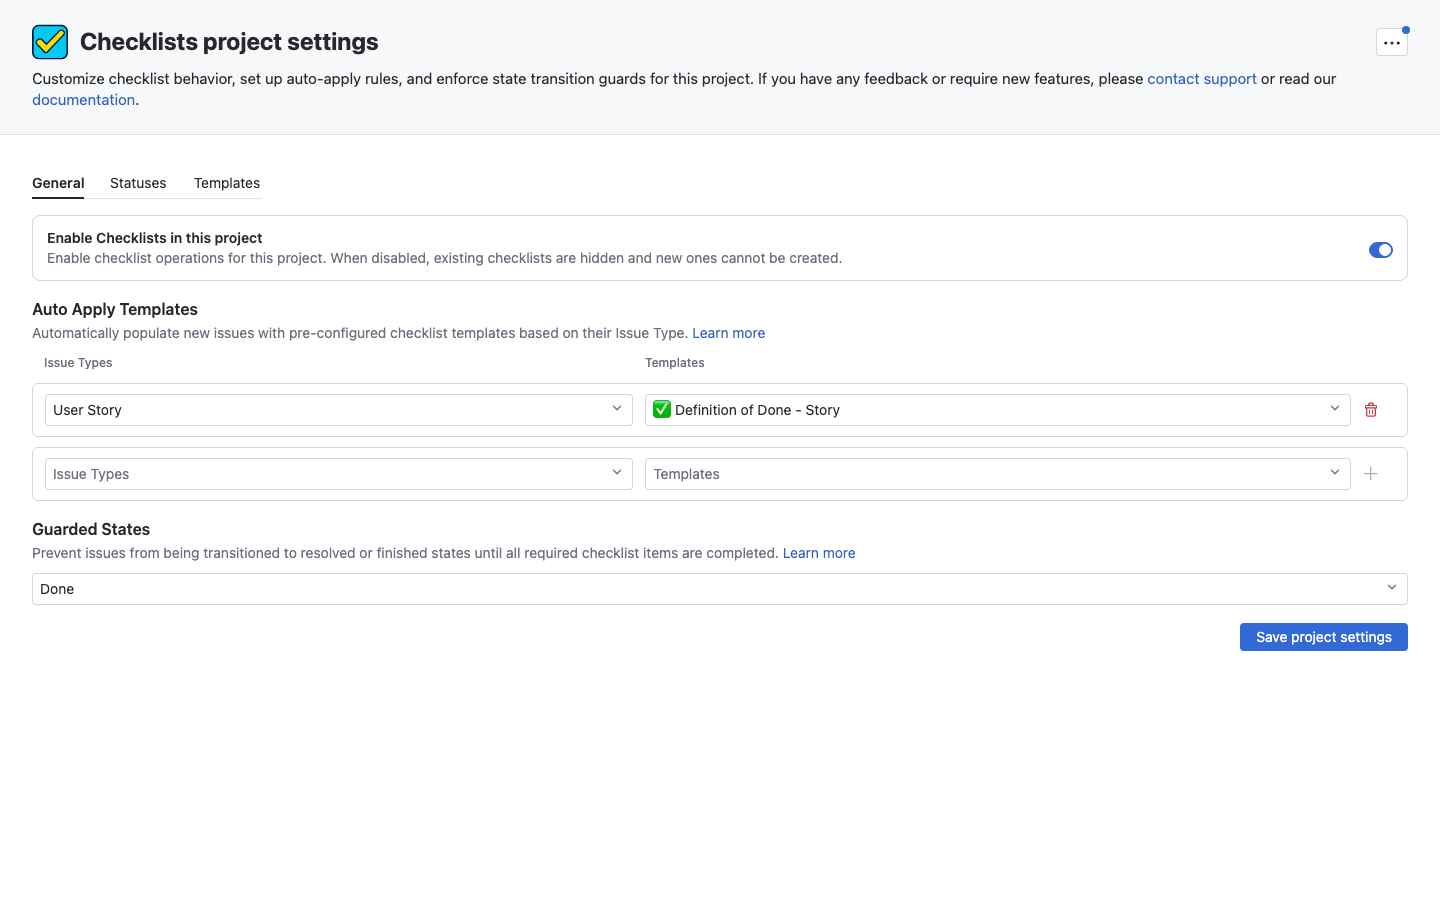Expand the empty Templates dropdown
The width and height of the screenshot is (1440, 900).
998,474
